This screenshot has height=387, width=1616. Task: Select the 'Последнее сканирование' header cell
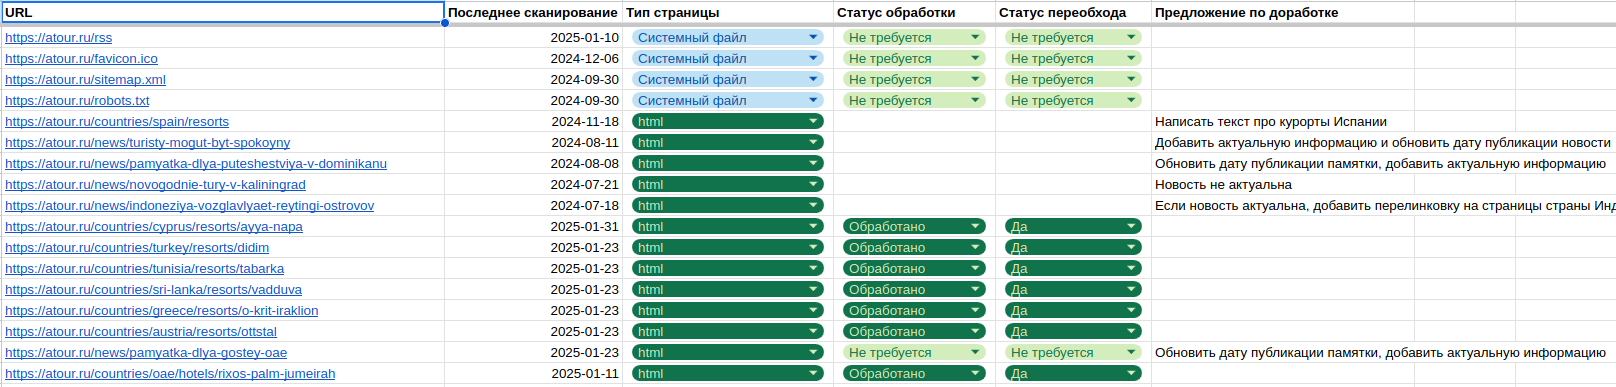click(533, 12)
